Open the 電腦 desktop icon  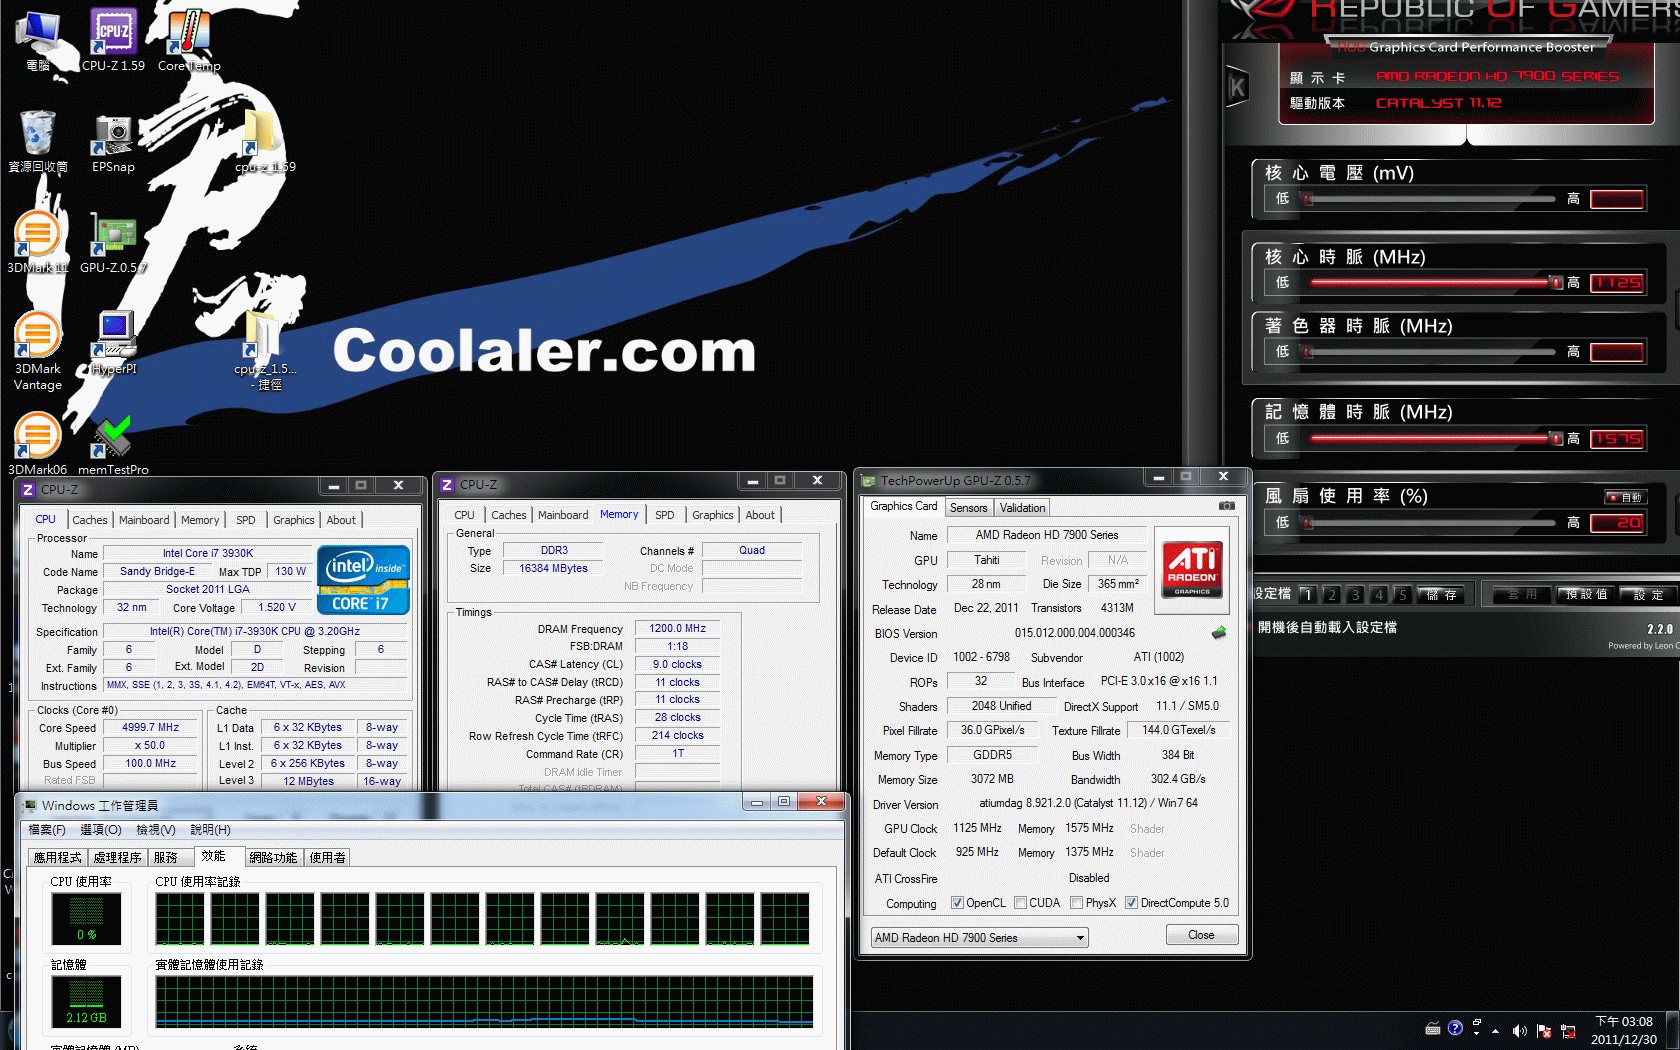click(38, 40)
